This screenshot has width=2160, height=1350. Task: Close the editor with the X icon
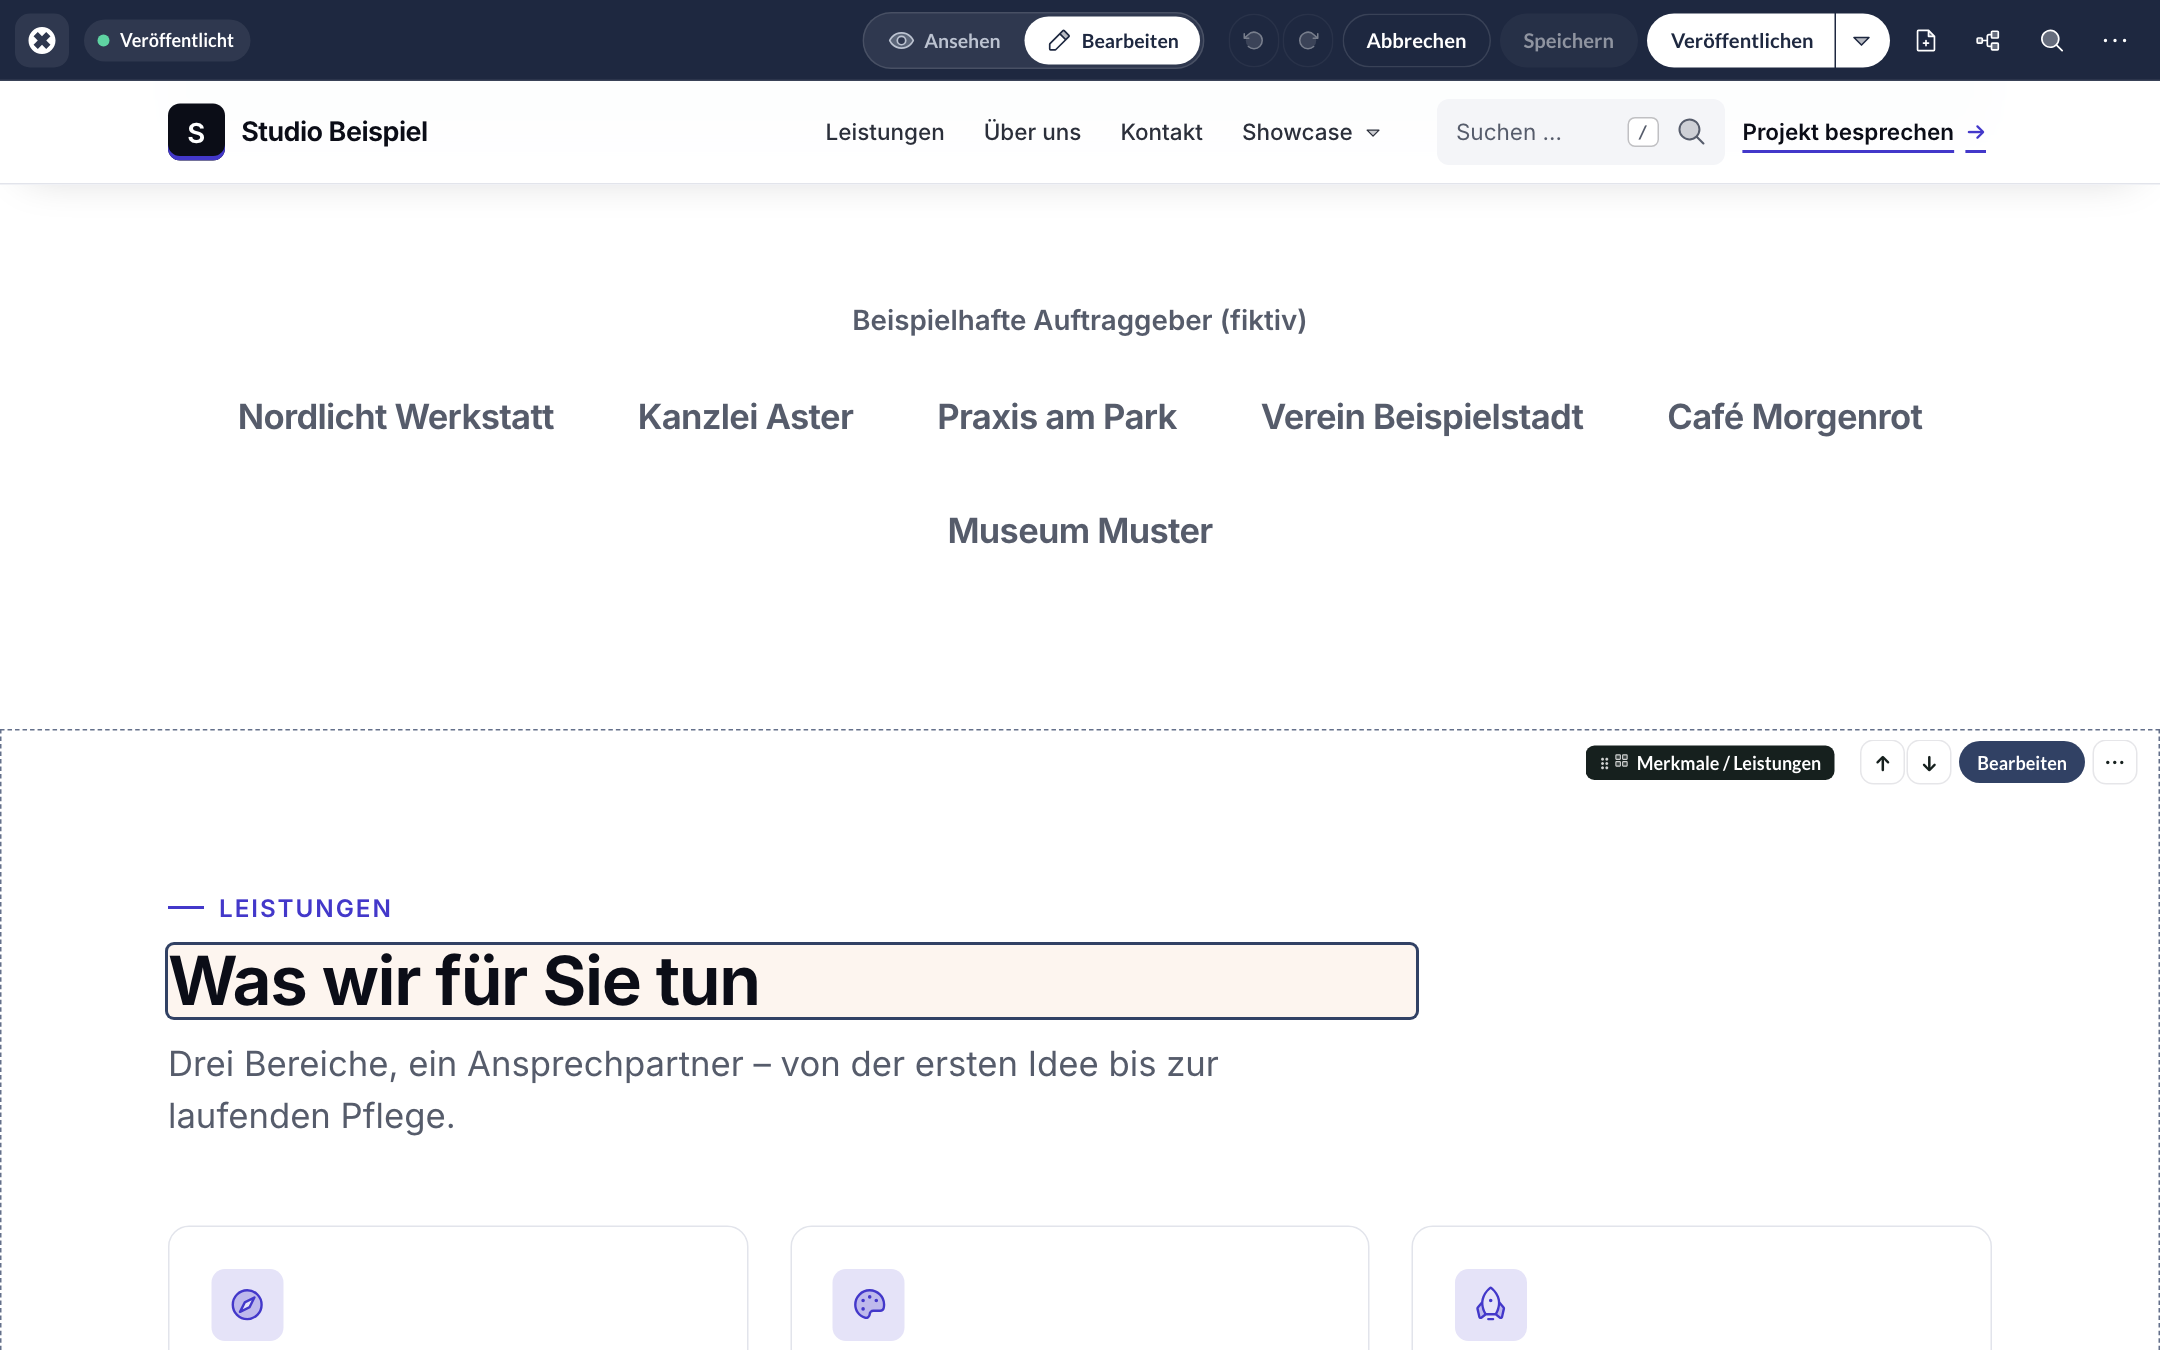pos(42,40)
